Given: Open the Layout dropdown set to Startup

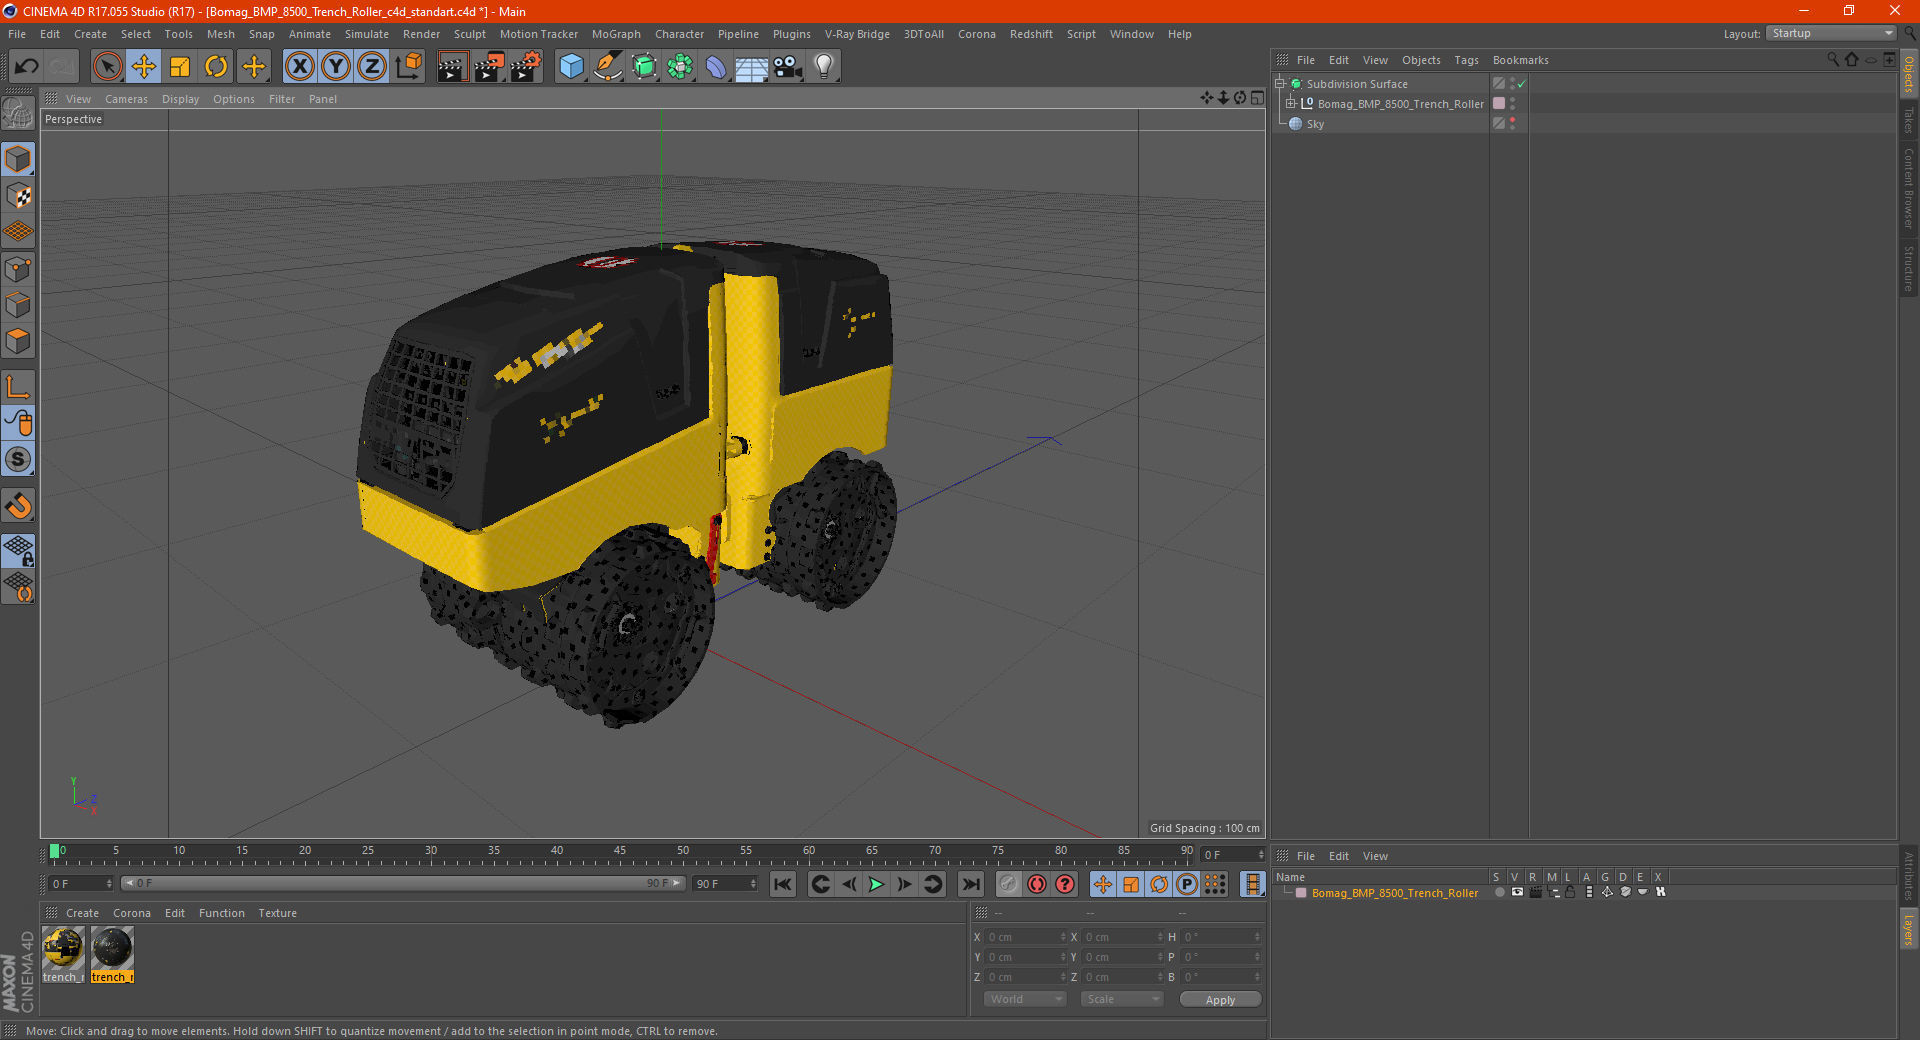Looking at the screenshot, I should point(1832,33).
